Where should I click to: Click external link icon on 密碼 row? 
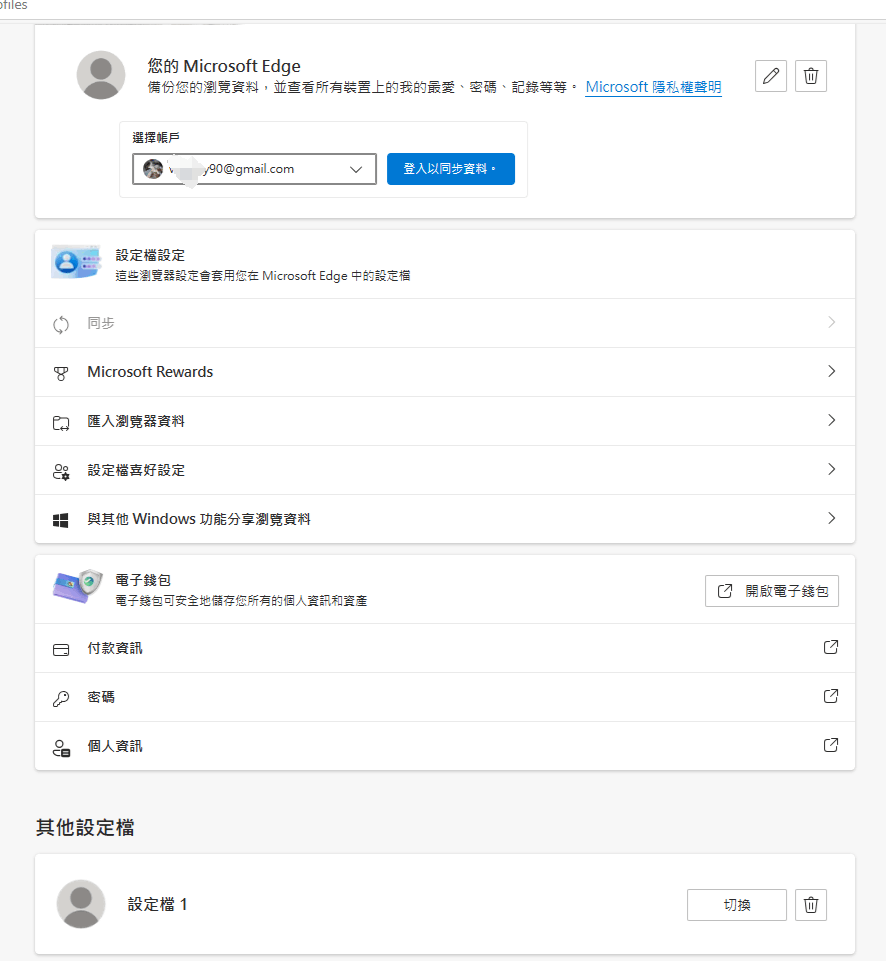830,696
